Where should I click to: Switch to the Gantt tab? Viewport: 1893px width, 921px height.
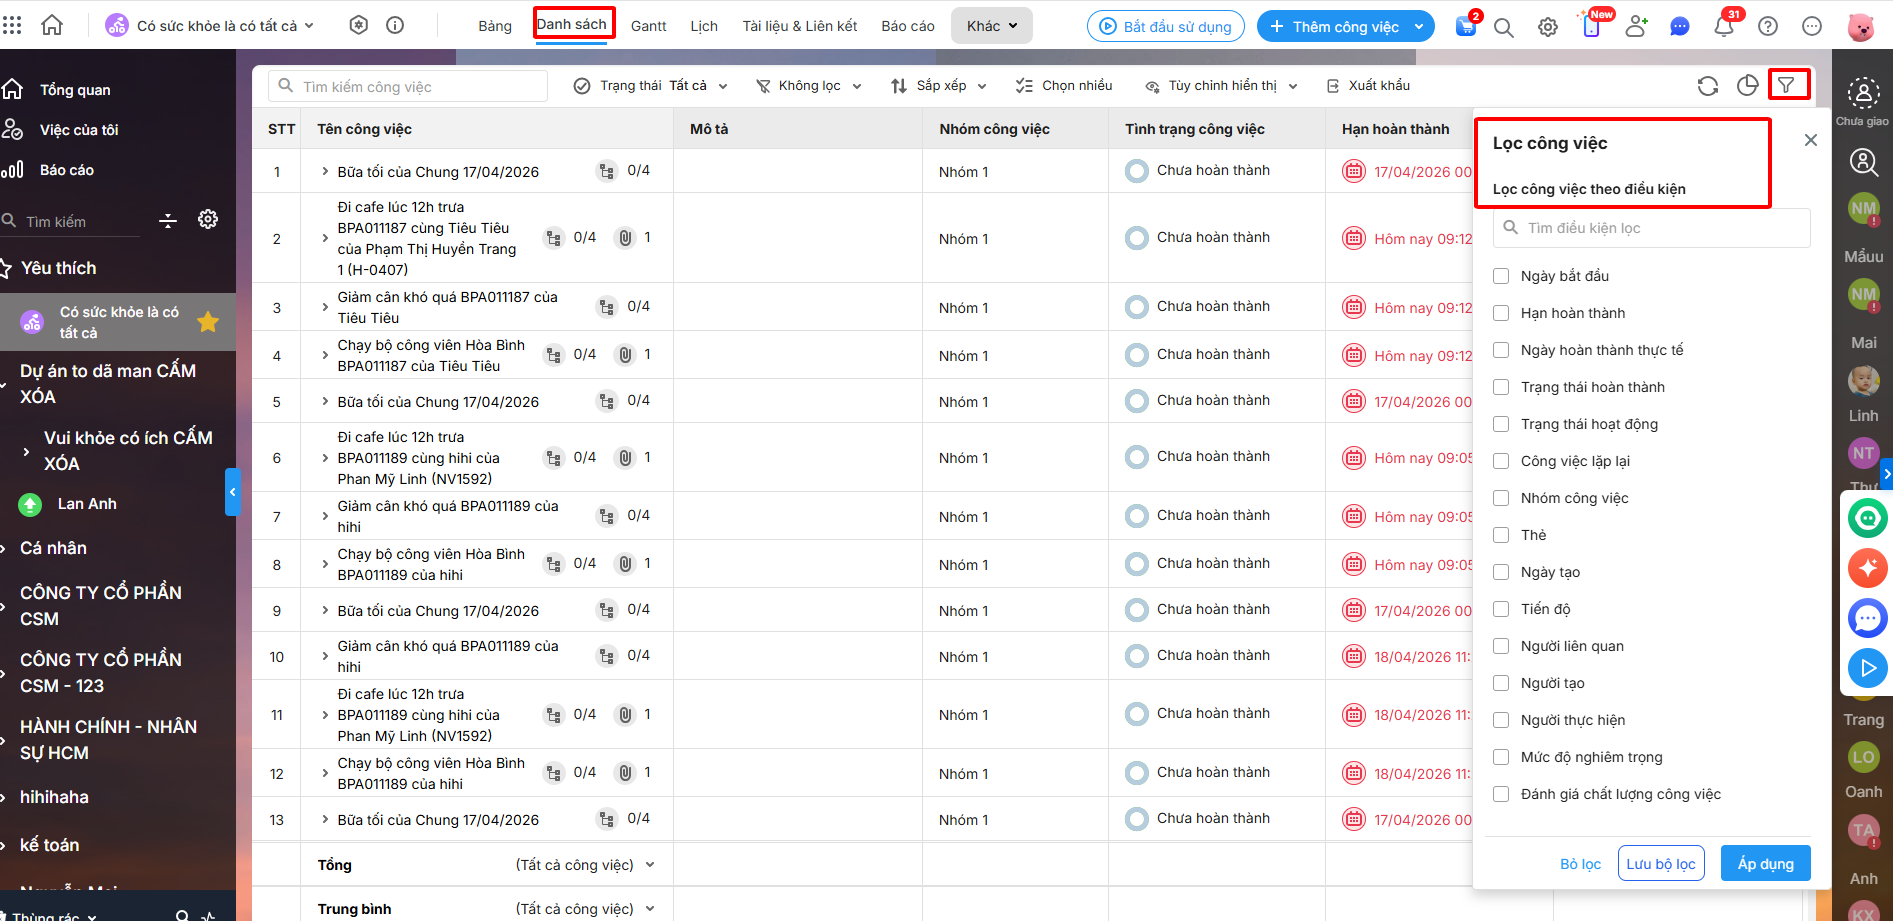tap(648, 26)
